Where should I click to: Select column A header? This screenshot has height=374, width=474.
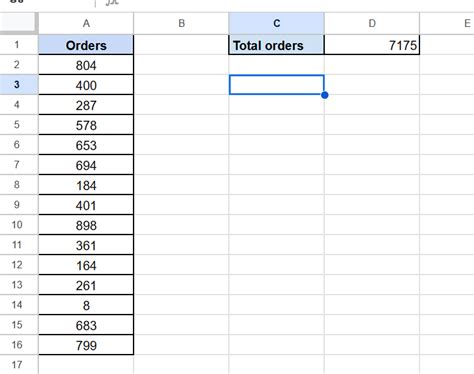86,23
